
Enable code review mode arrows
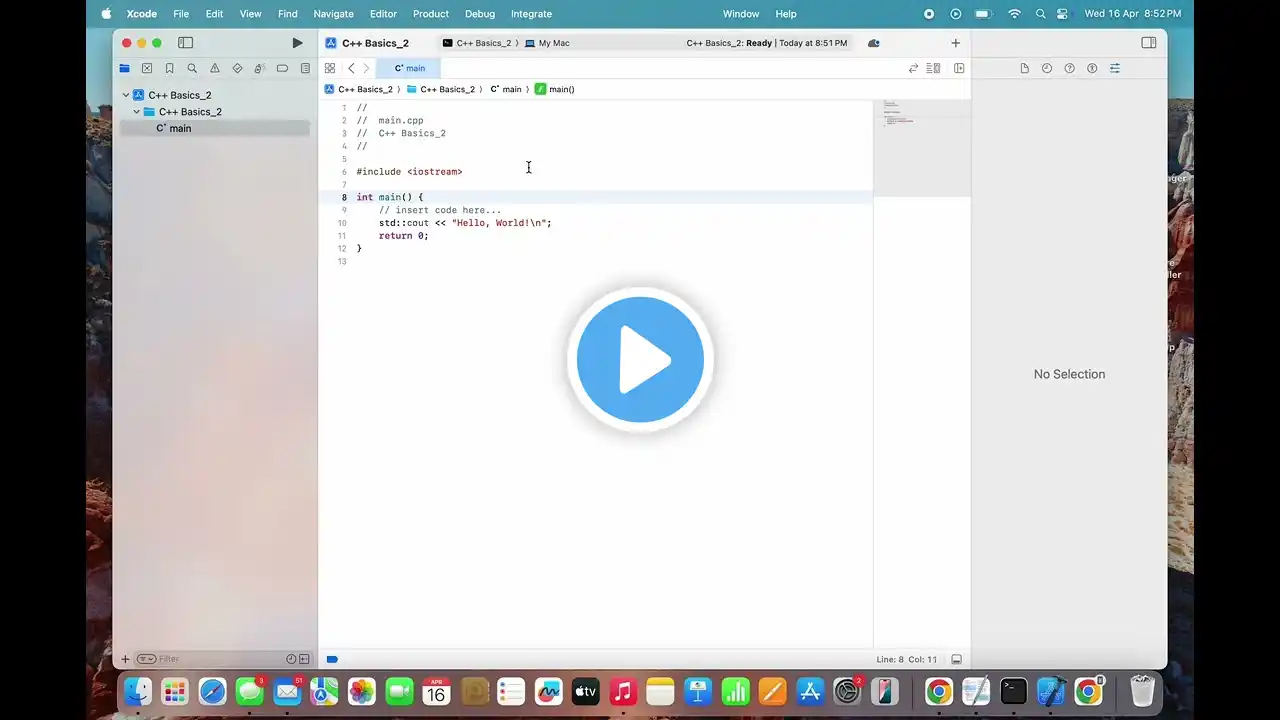click(913, 68)
